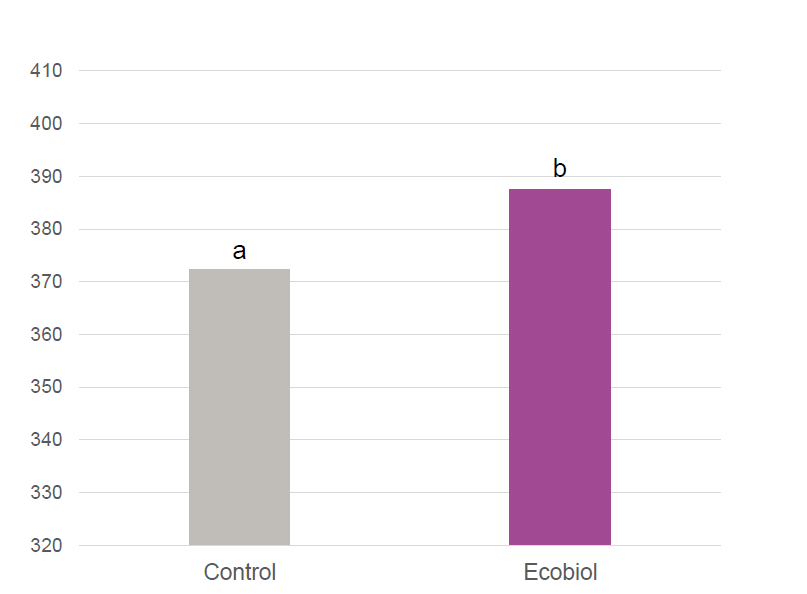Click the 340 vertical axis value
807x594 pixels.
[47, 440]
